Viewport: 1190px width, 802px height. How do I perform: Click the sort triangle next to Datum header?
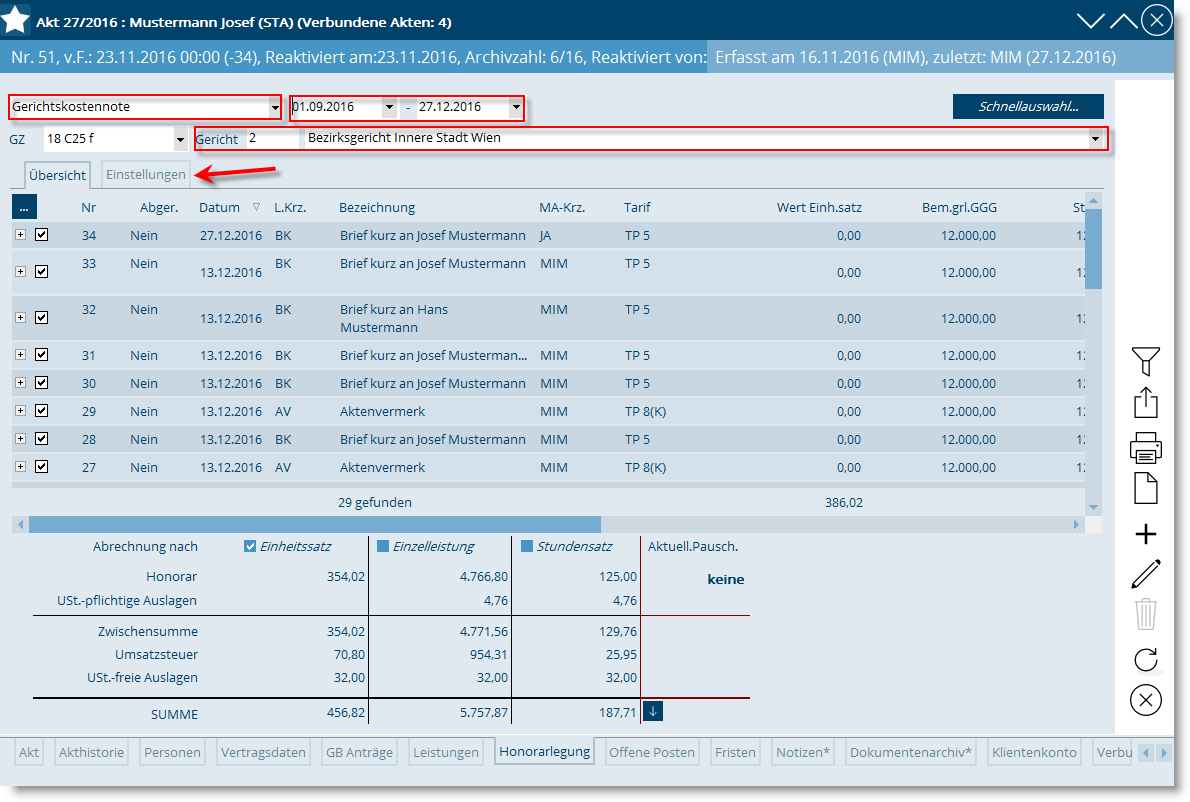click(257, 207)
